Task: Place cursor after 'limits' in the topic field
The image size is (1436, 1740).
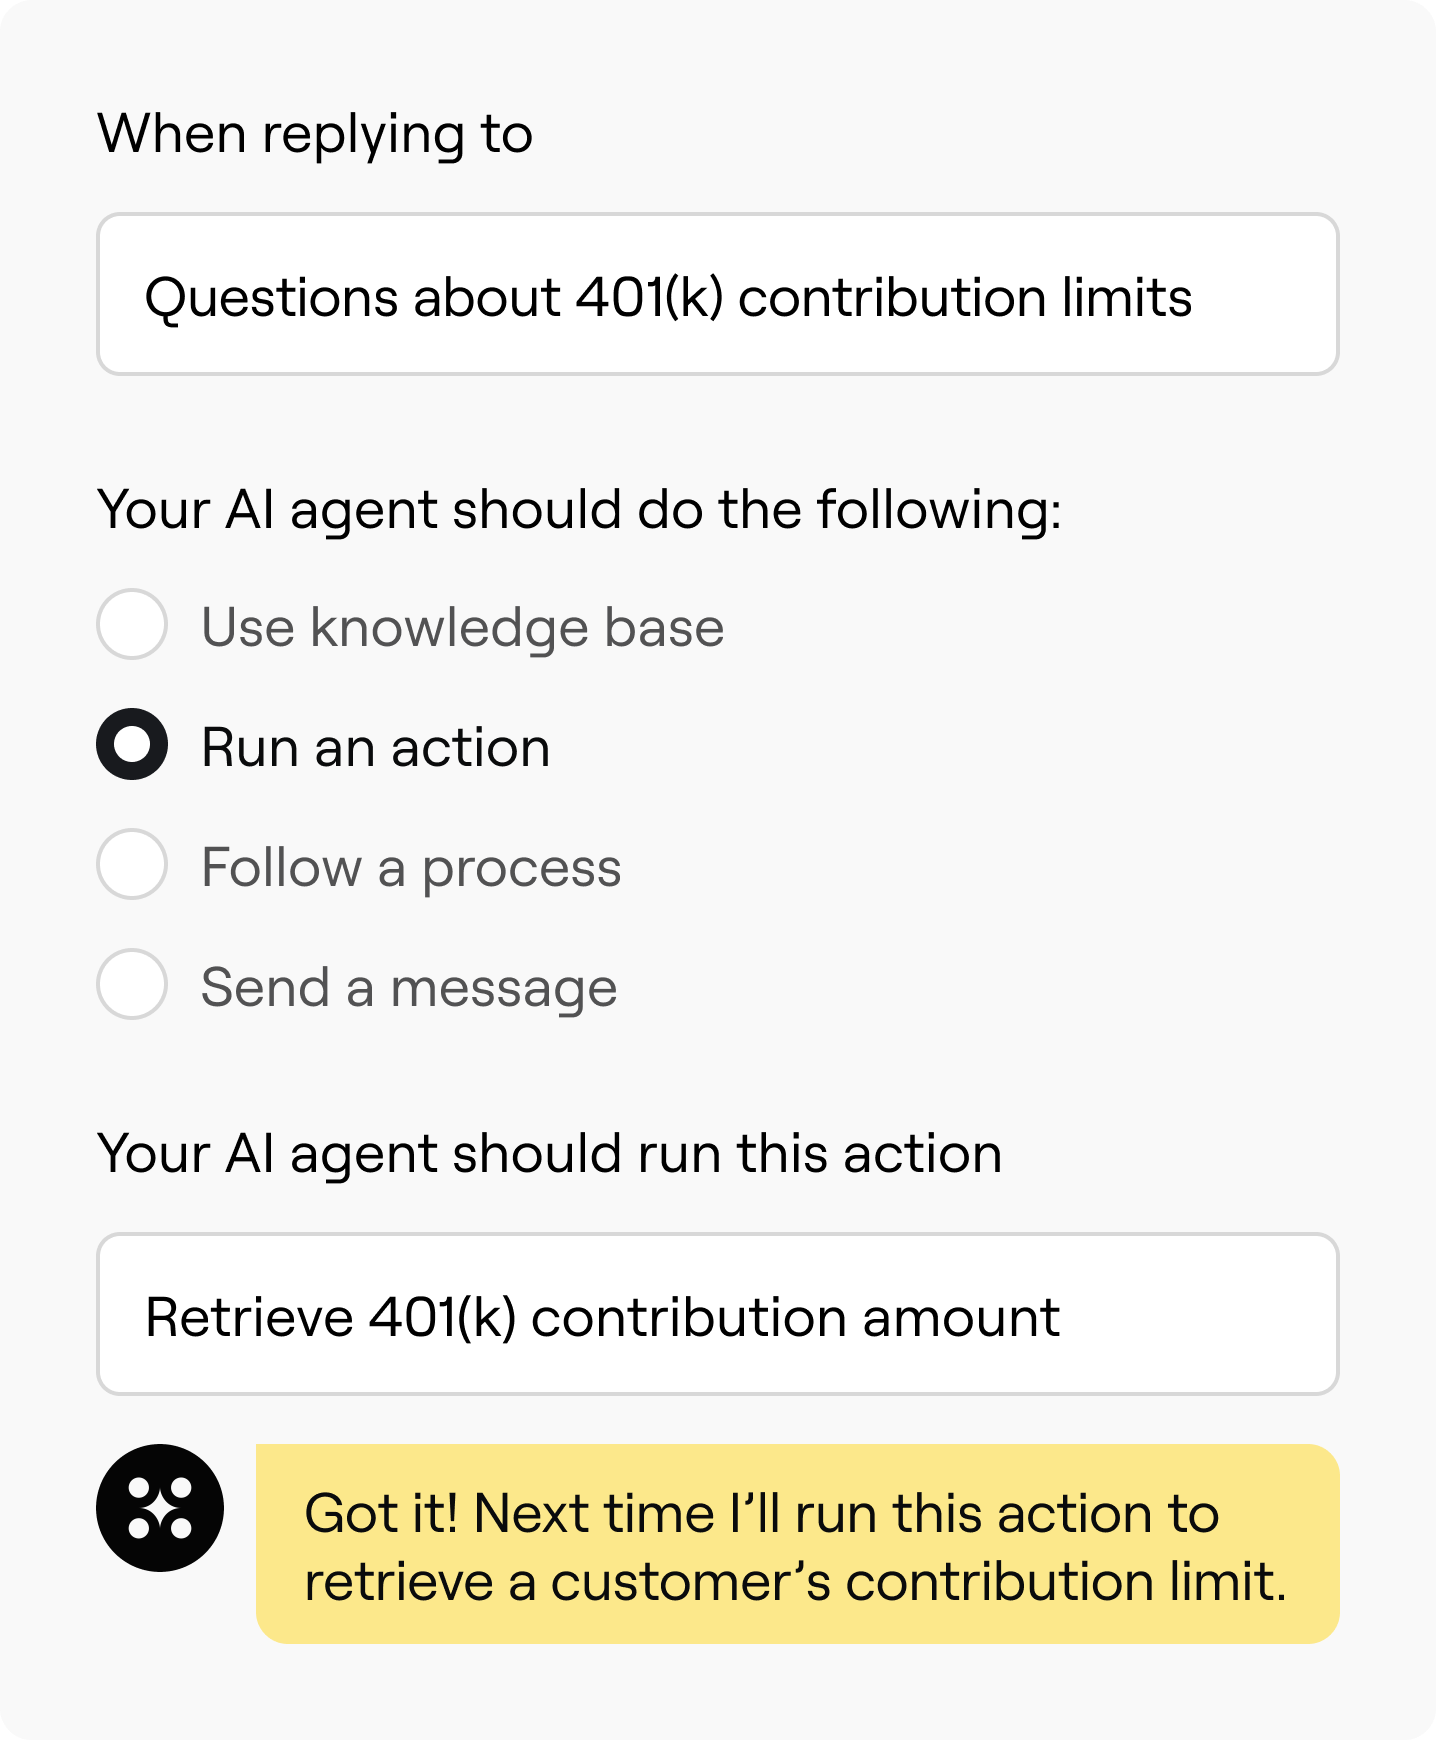Action: click(1196, 298)
